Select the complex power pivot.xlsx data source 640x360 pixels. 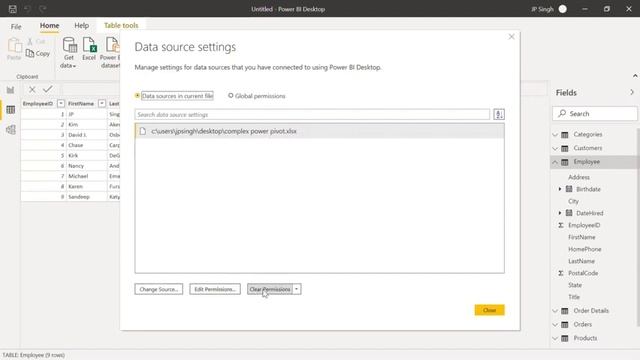[x=320, y=131]
